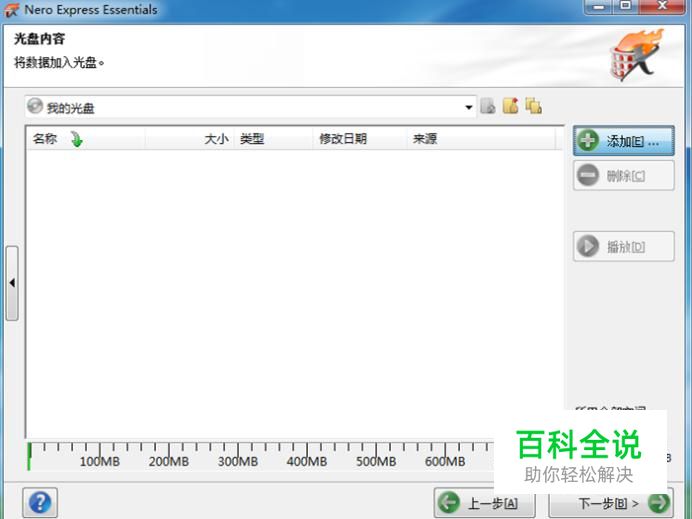The height and width of the screenshot is (519, 692).
Task: Sort by the 大小 column header
Action: (x=189, y=139)
